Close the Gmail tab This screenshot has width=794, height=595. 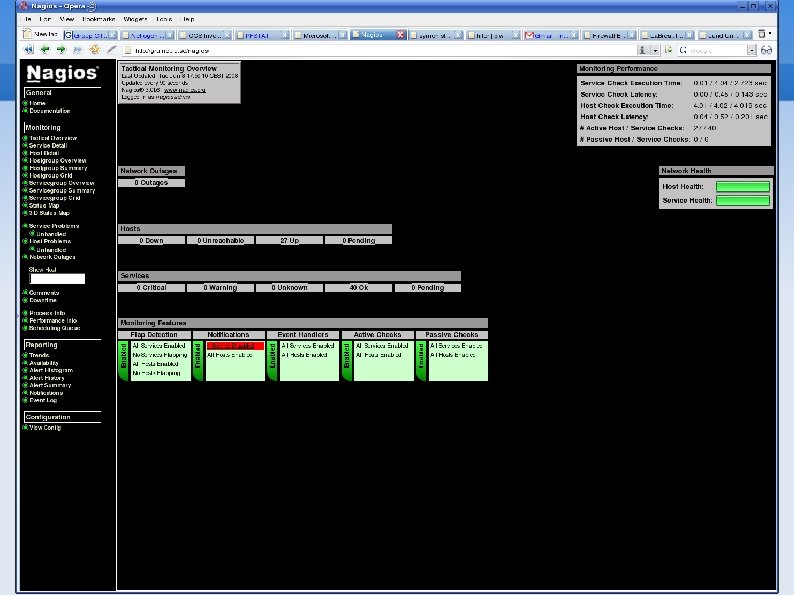click(574, 35)
